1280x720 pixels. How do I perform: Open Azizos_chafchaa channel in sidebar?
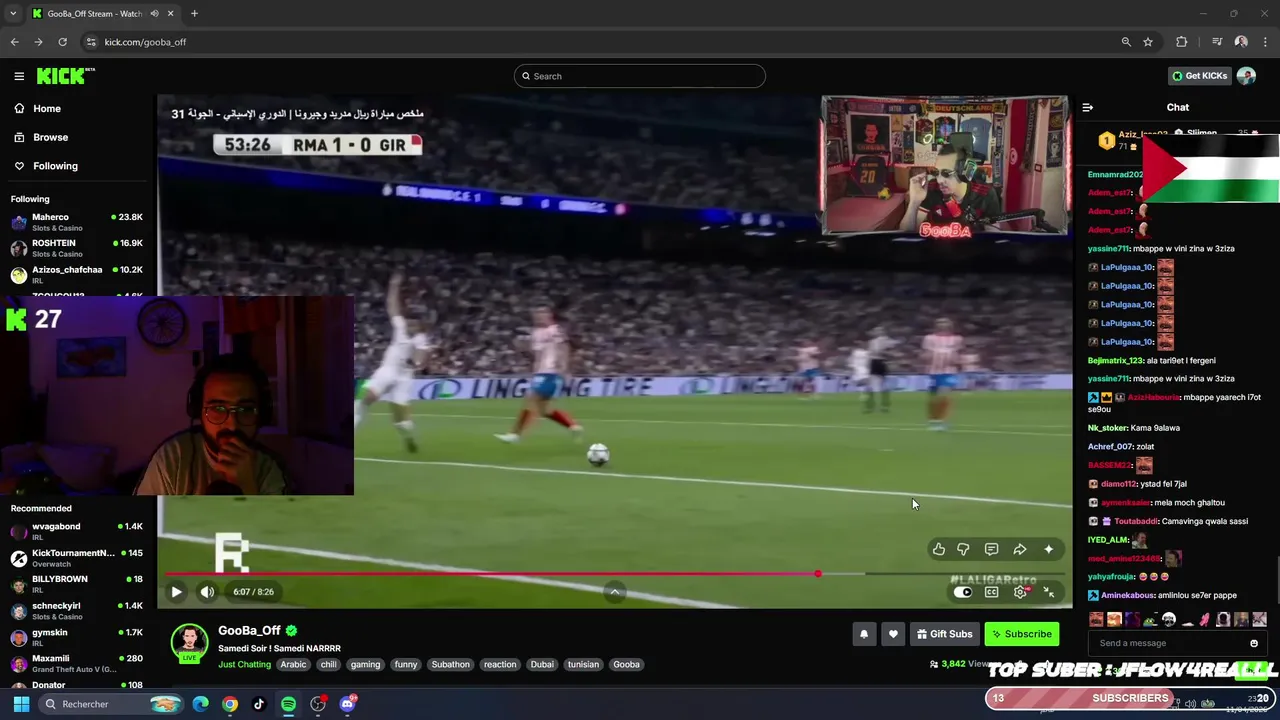(x=77, y=274)
